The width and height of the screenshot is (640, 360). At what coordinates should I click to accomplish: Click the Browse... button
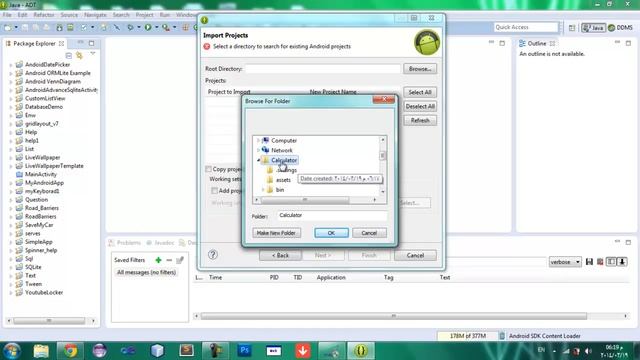point(420,69)
